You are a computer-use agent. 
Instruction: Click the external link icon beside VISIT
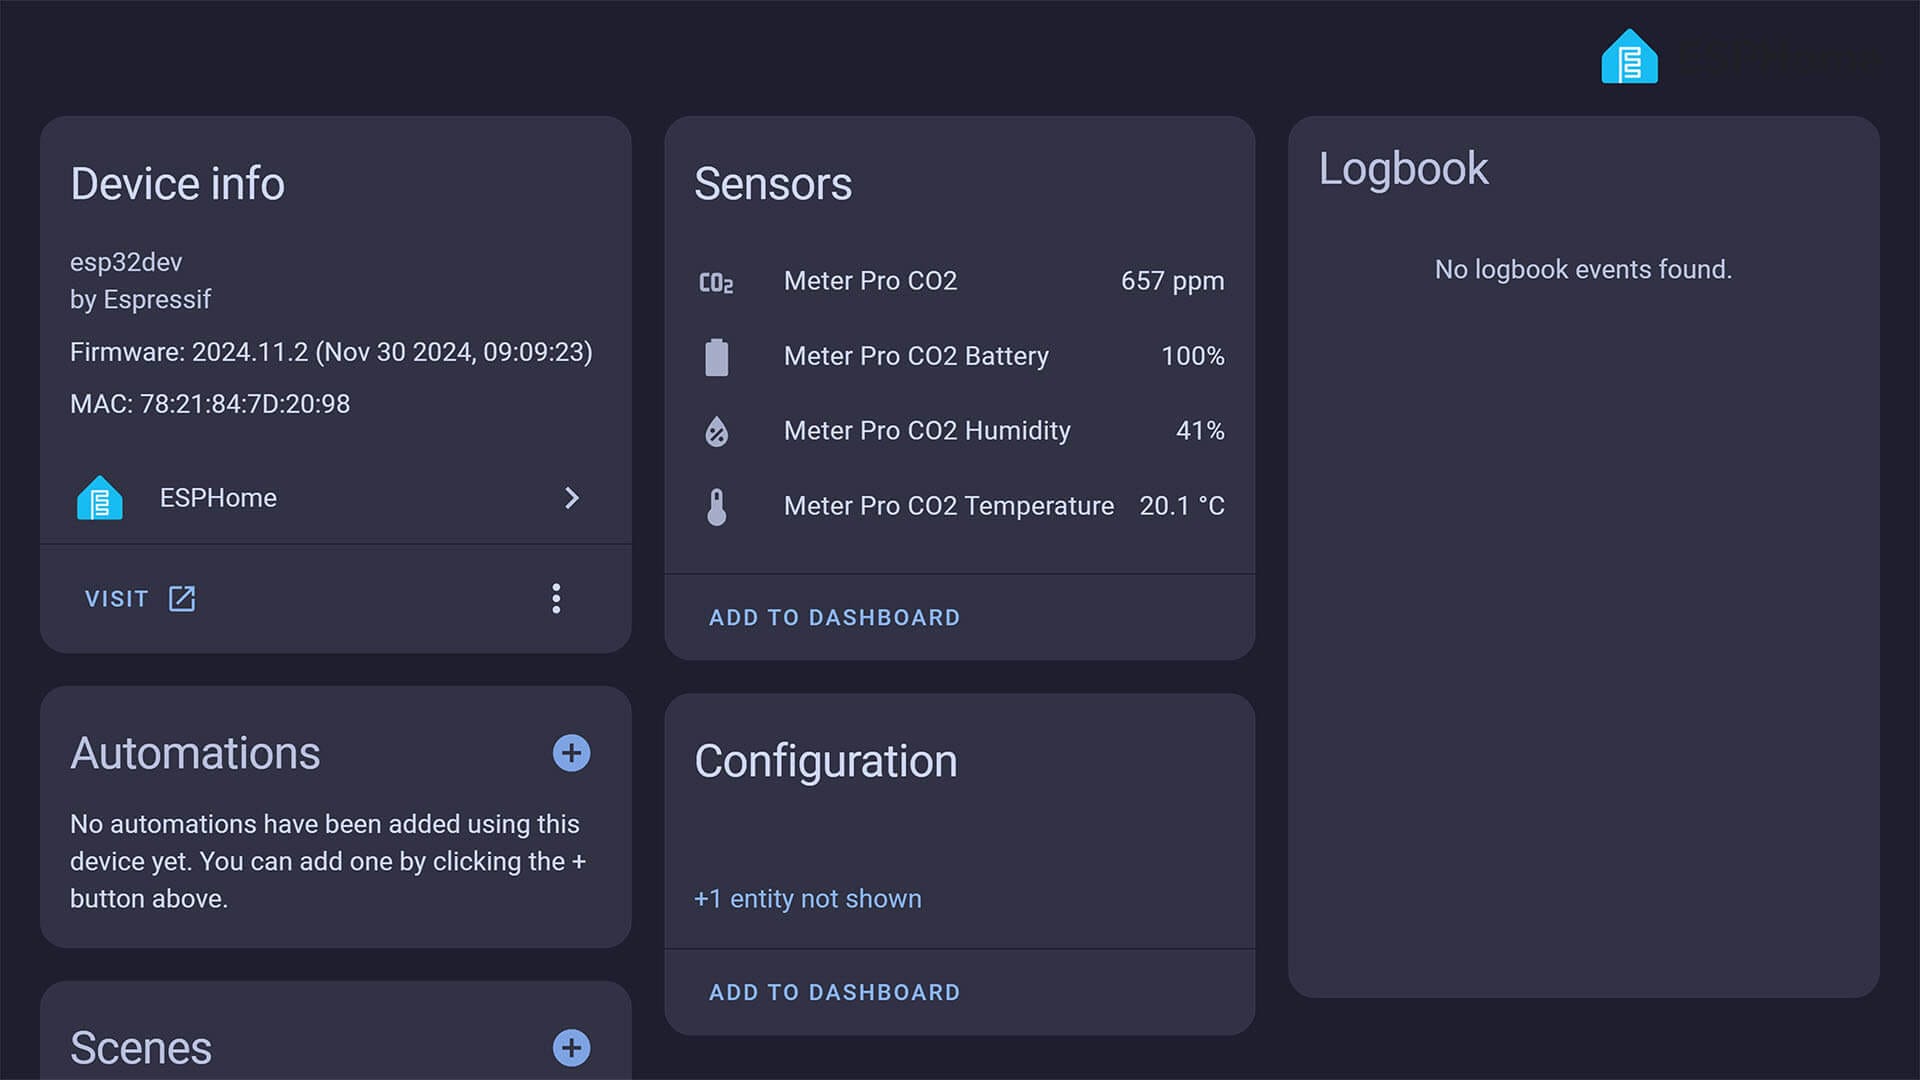(x=182, y=598)
